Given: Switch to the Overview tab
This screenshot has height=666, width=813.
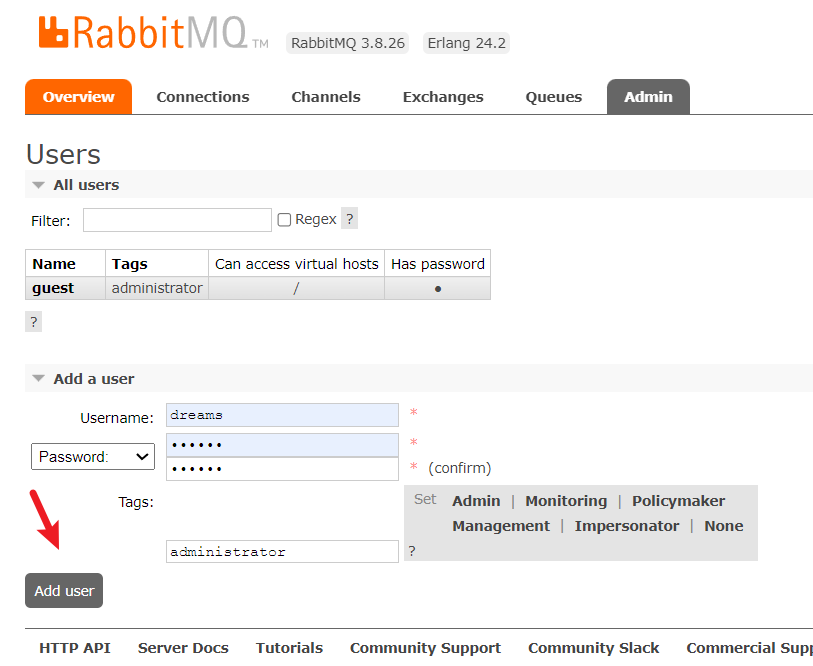Looking at the screenshot, I should [x=78, y=97].
